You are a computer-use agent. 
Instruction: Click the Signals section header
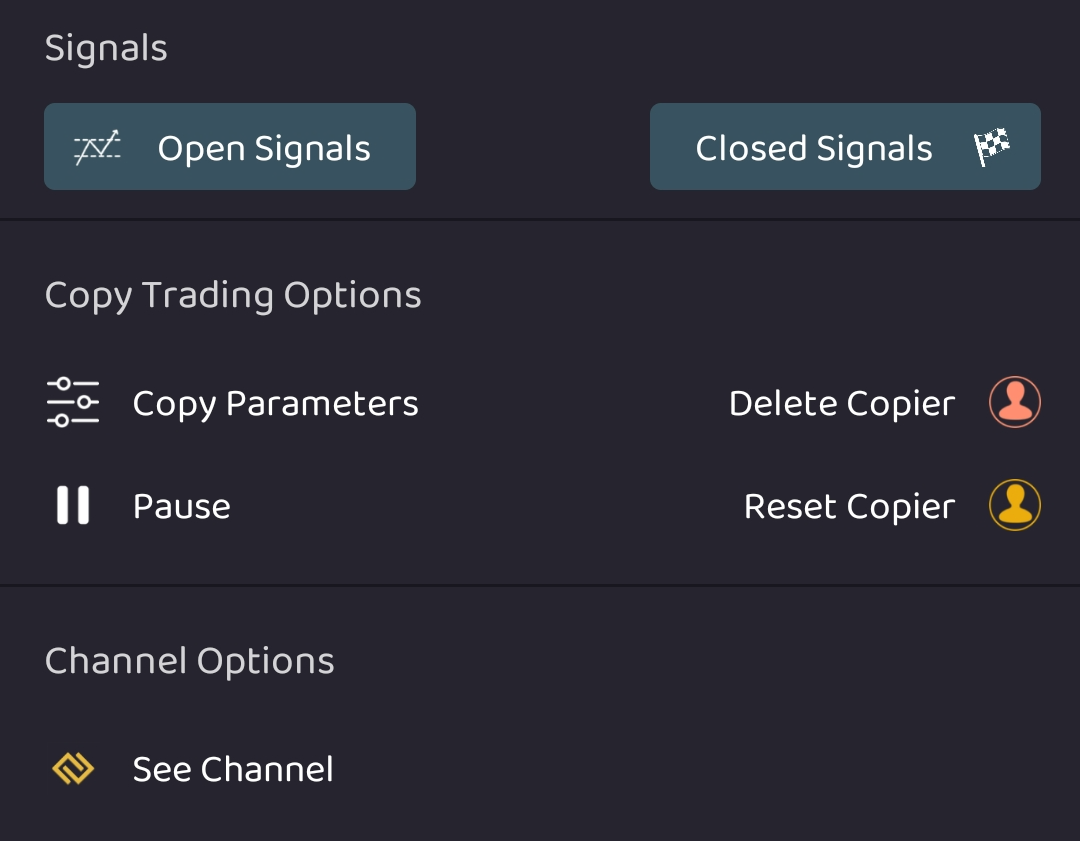(x=106, y=47)
